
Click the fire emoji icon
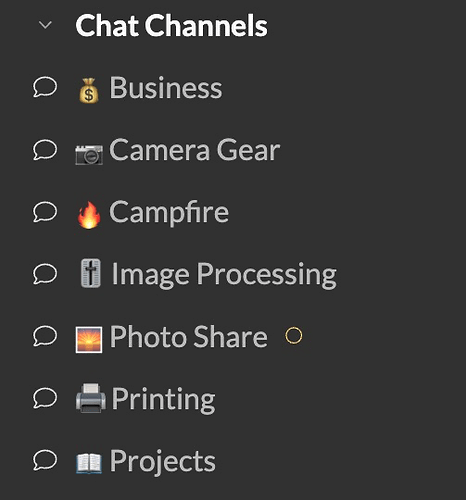tap(89, 215)
